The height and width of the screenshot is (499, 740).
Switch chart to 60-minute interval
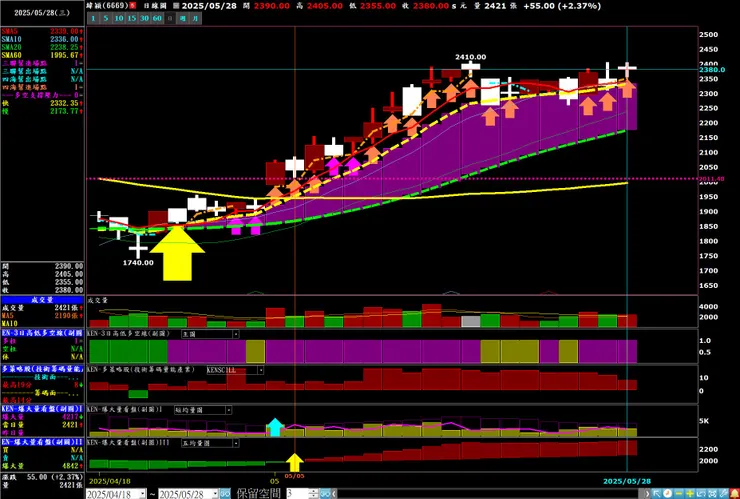(x=157, y=18)
